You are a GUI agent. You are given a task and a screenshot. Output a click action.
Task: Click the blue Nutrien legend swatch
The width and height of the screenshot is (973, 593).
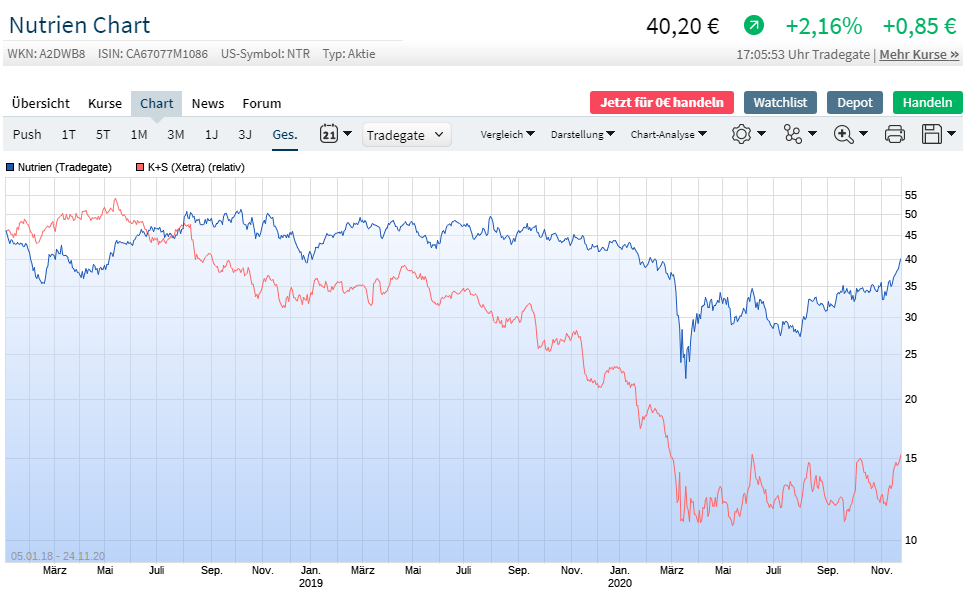tap(10, 167)
